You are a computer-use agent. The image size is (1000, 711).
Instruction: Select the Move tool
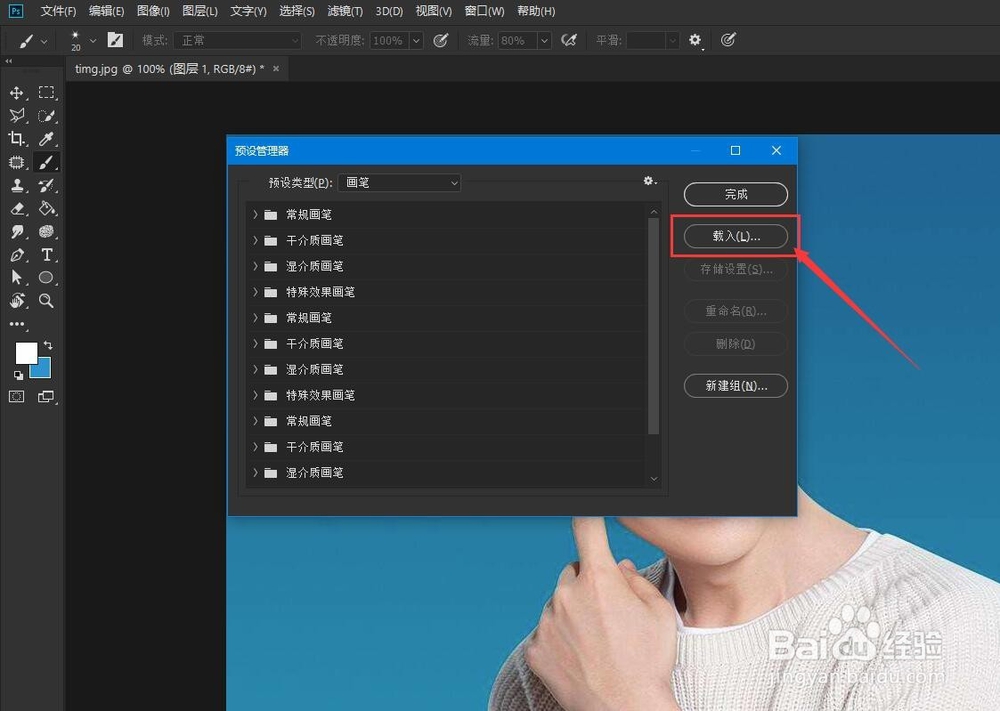point(17,93)
